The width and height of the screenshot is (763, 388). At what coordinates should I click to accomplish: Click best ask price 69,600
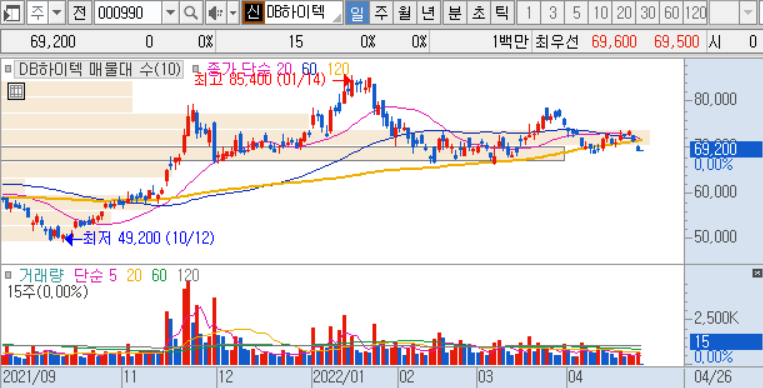click(614, 42)
